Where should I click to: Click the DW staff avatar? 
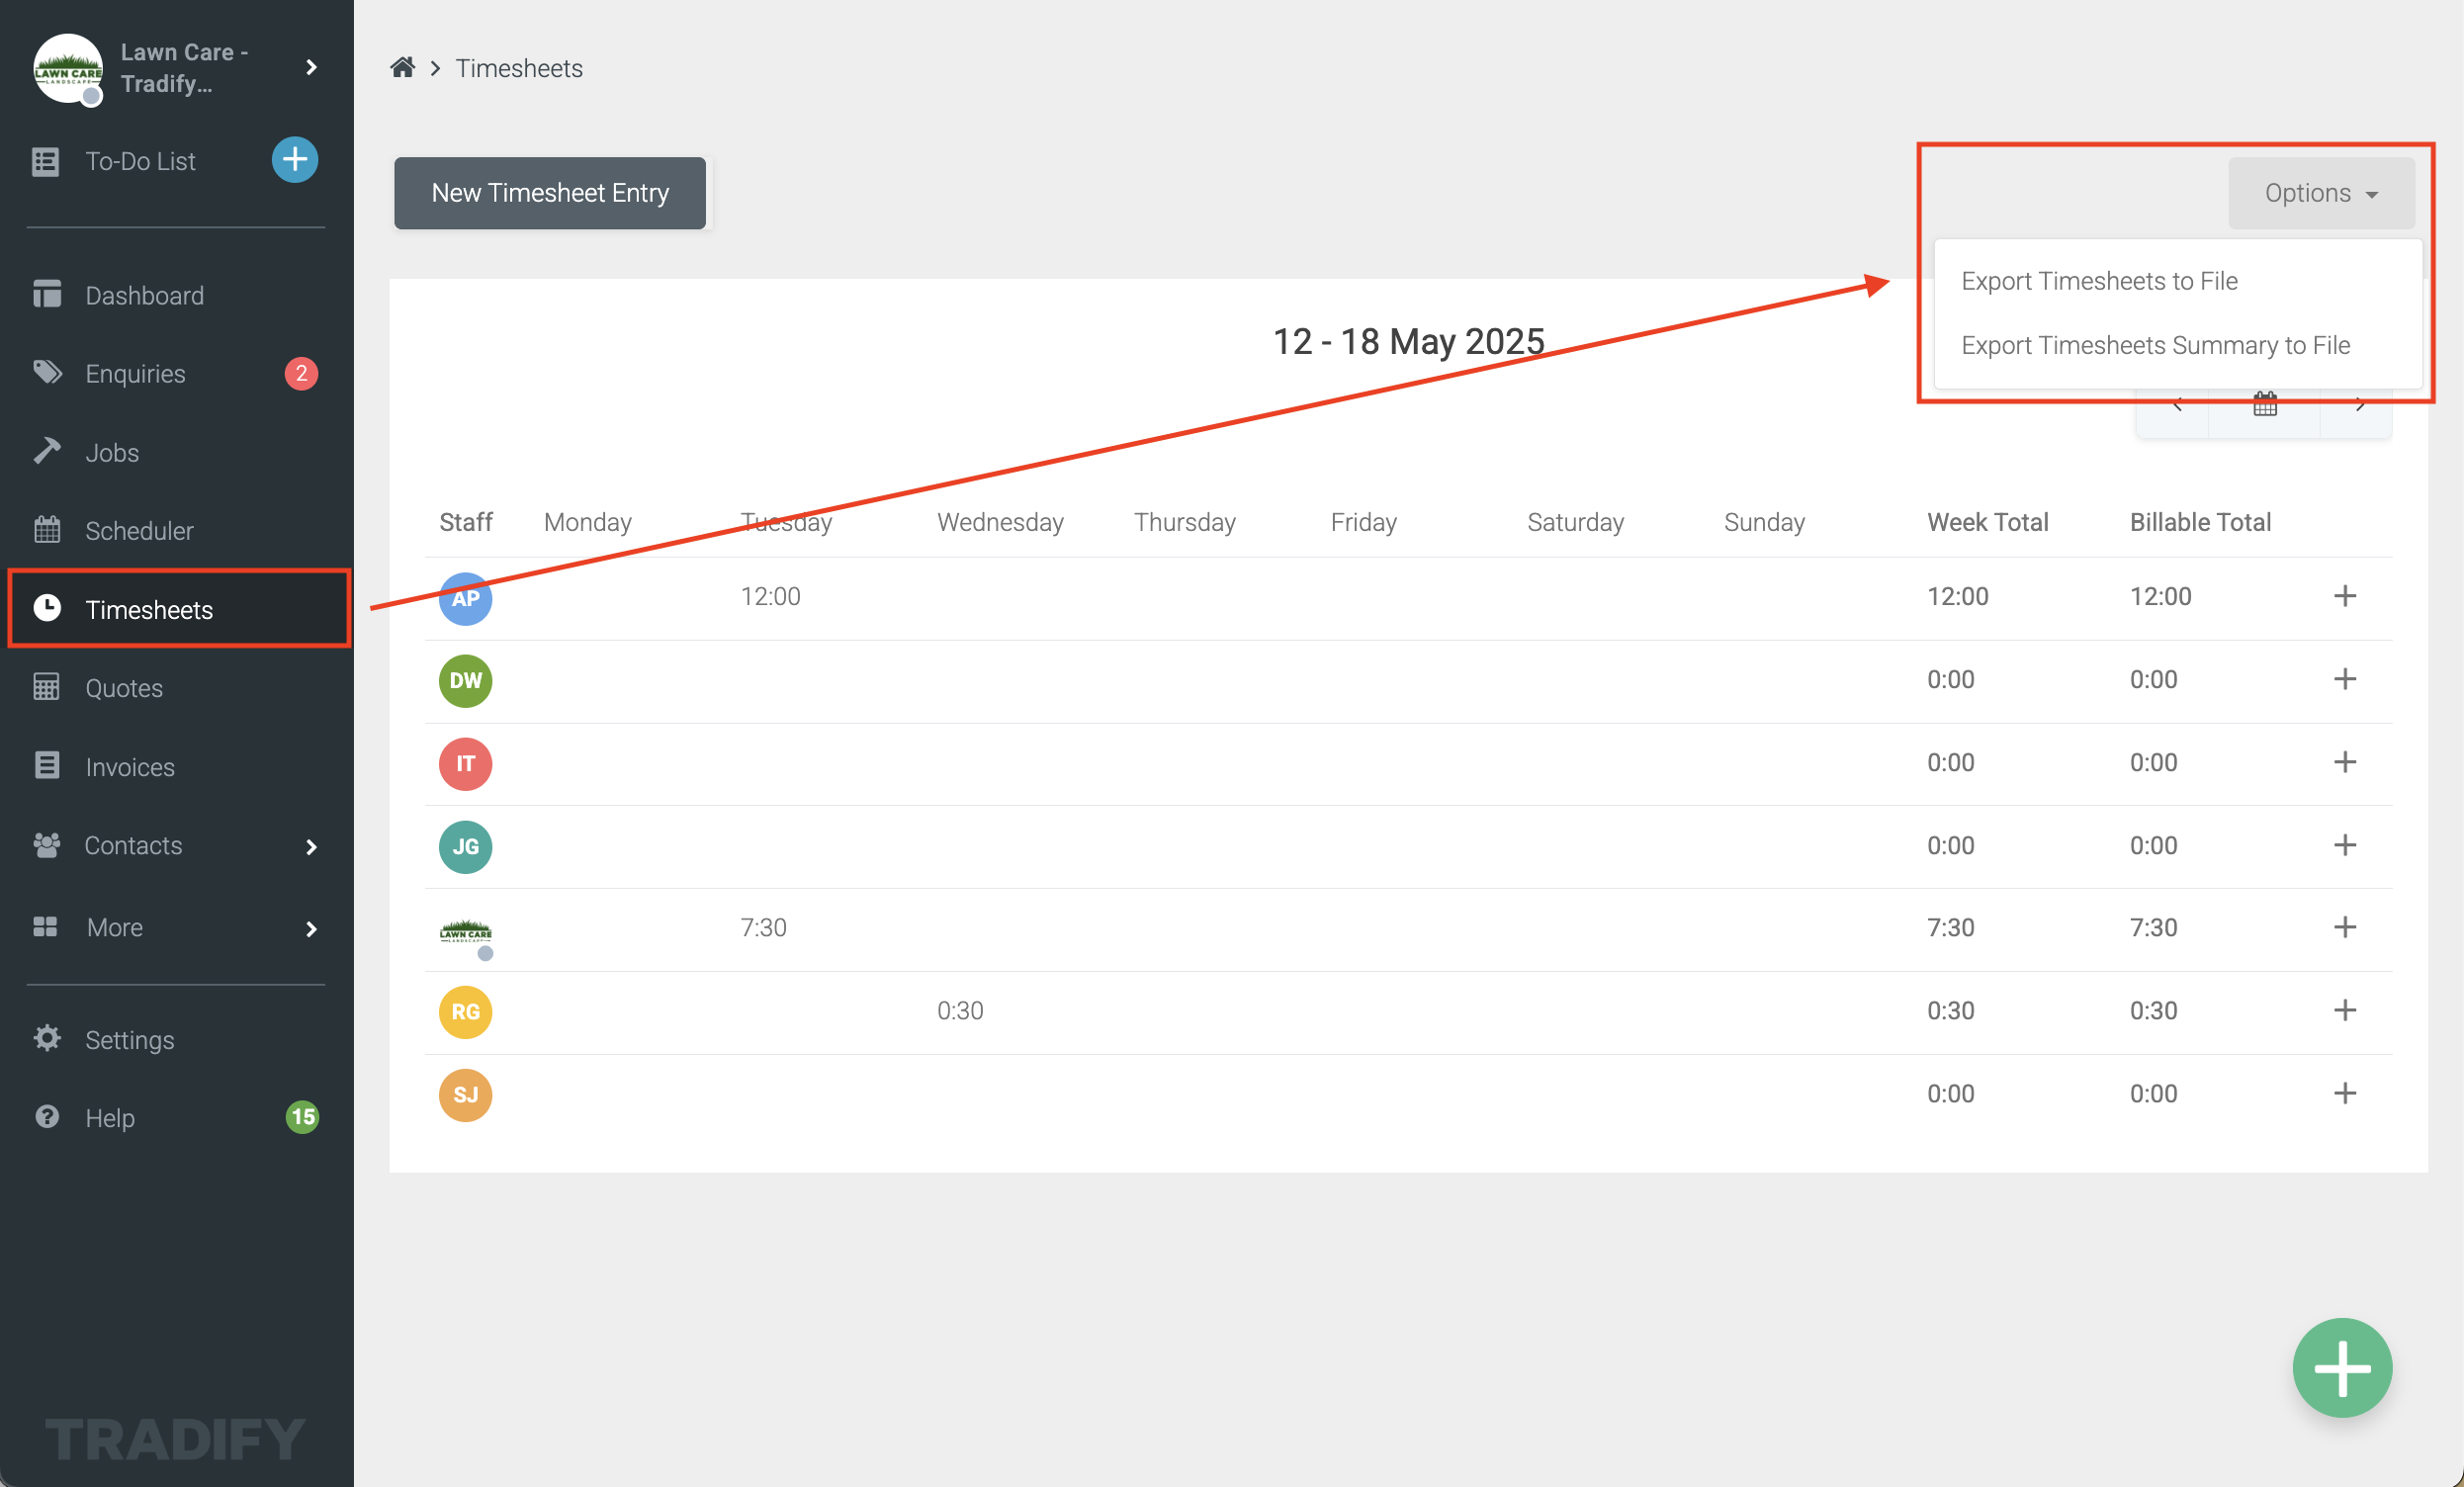click(465, 681)
